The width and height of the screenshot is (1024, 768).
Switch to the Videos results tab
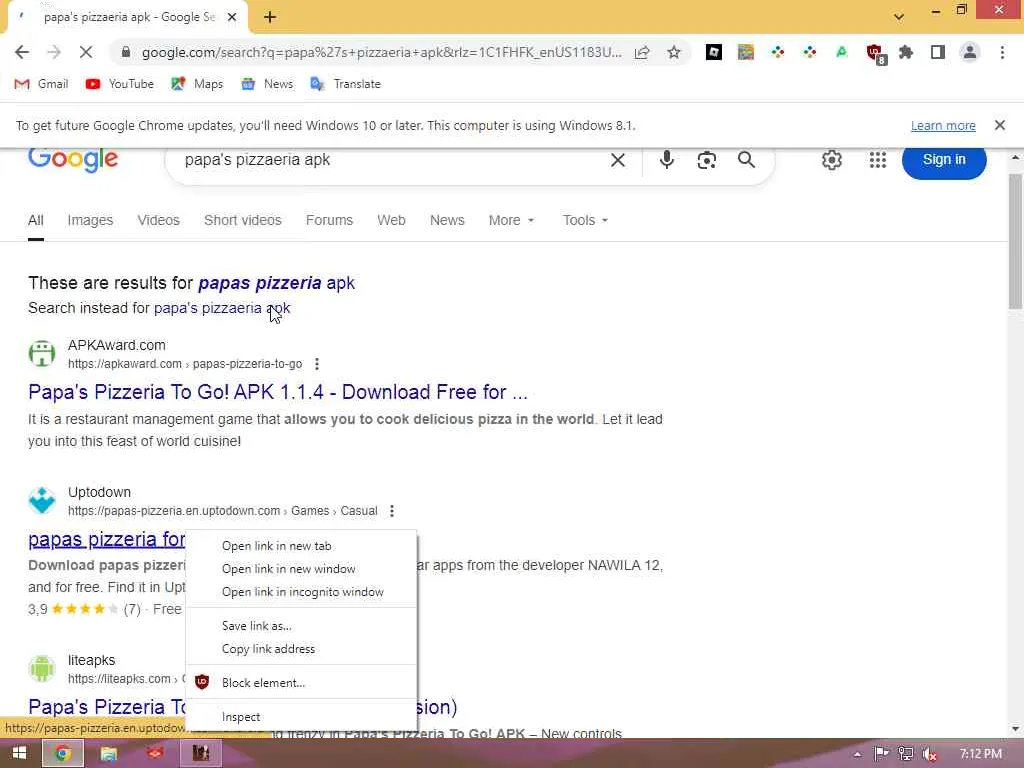159,221
